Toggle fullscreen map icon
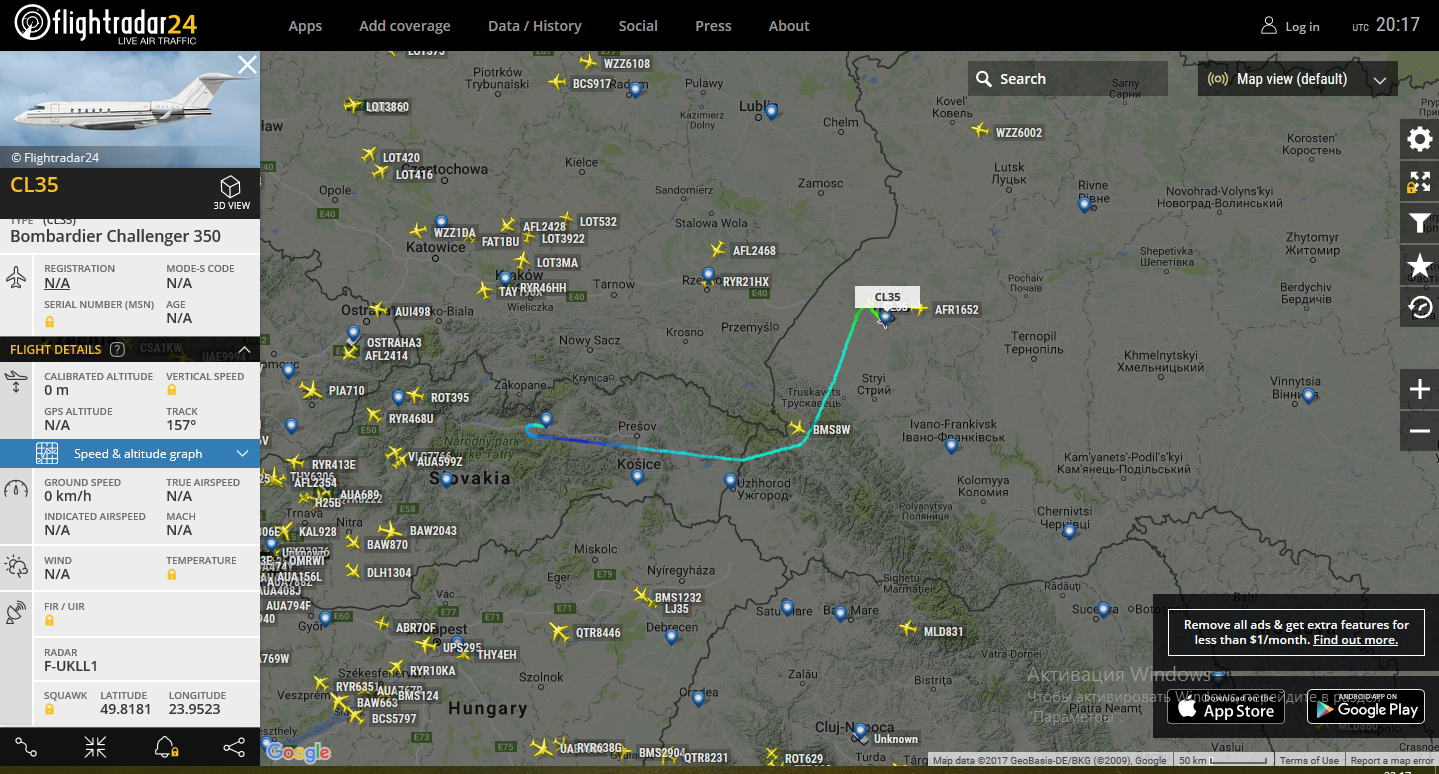Image resolution: width=1439 pixels, height=774 pixels. 1419,181
